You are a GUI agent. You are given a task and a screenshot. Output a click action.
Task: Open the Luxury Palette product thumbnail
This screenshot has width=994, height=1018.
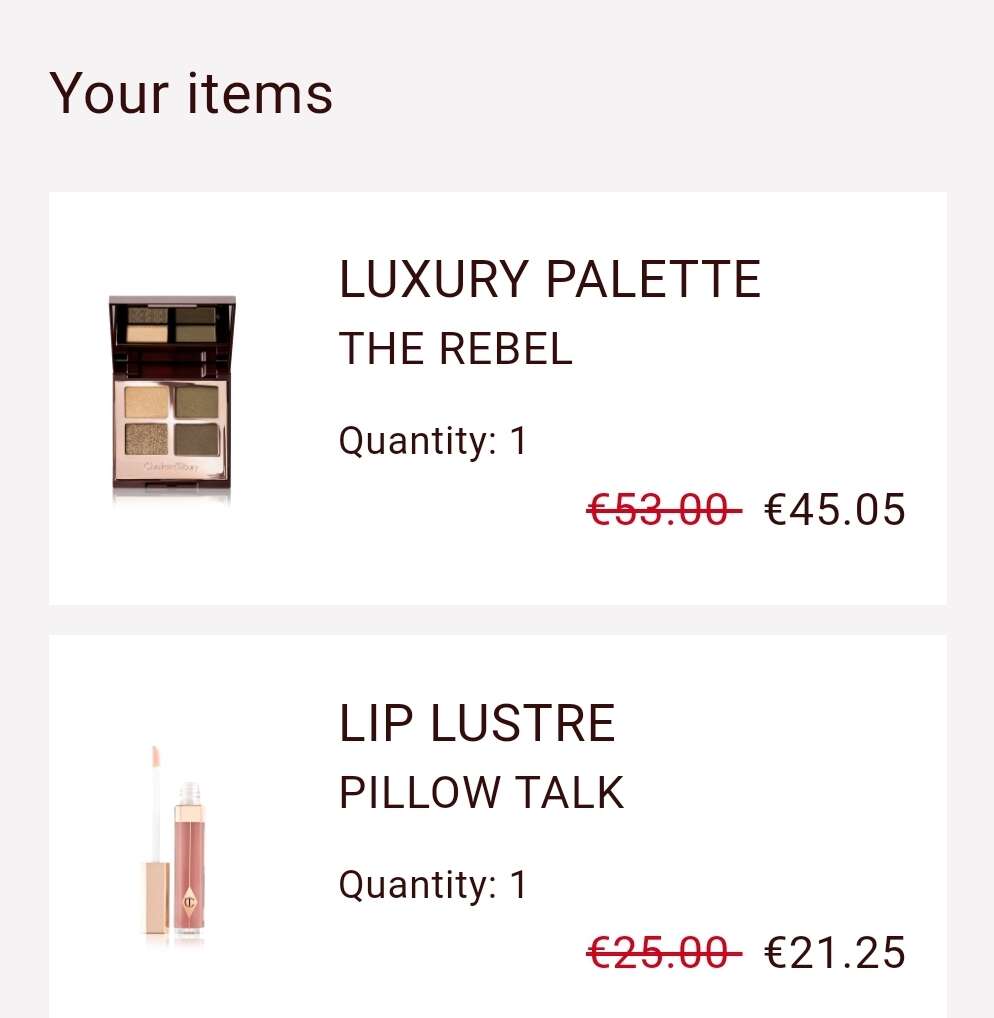pos(172,397)
